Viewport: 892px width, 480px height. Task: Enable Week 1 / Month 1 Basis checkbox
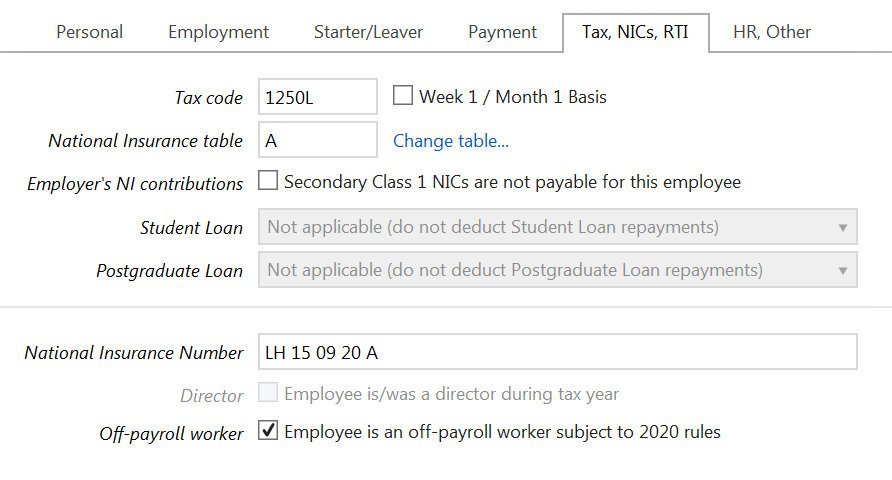tap(403, 96)
